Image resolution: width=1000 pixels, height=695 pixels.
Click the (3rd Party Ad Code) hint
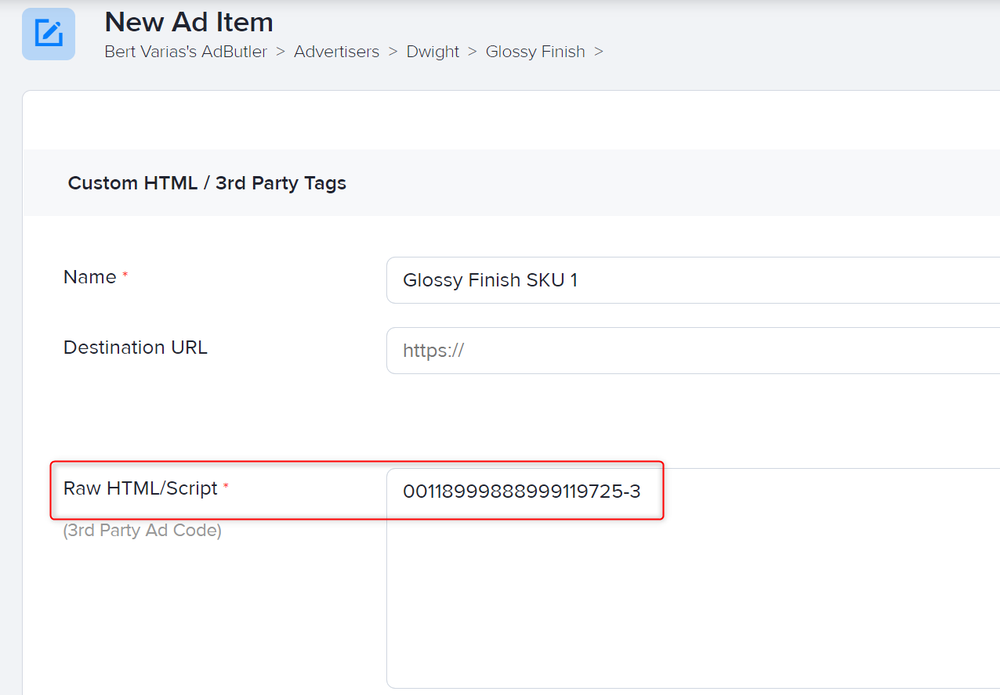(142, 530)
